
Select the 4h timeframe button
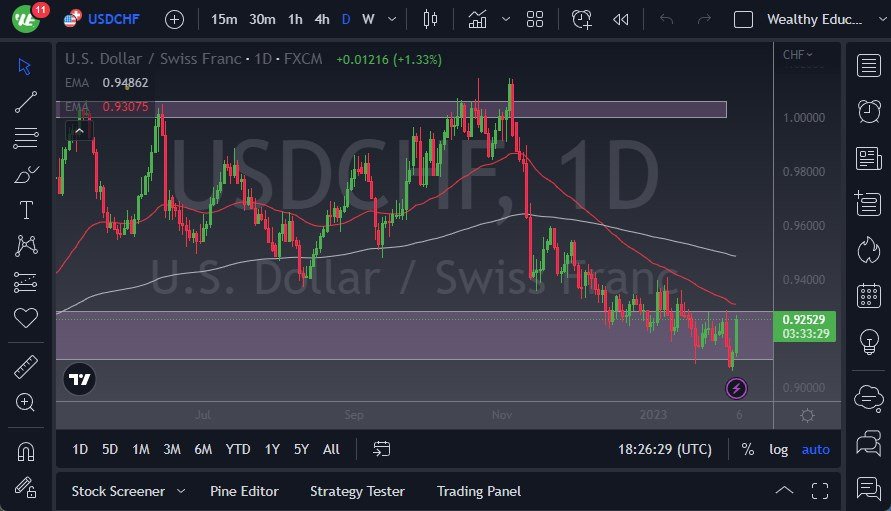pos(321,19)
